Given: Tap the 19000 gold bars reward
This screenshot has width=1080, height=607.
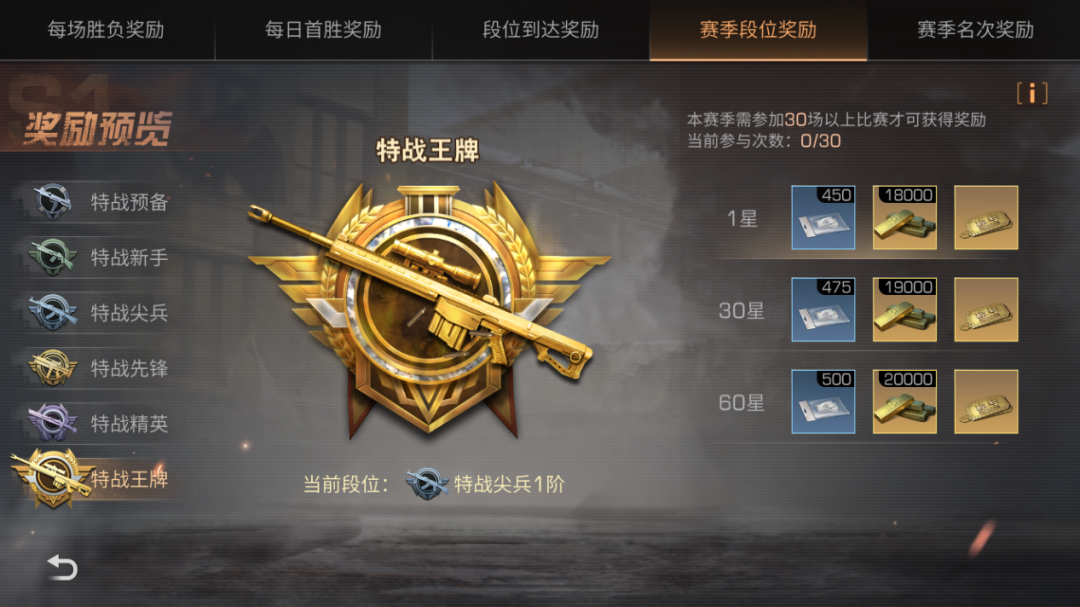Looking at the screenshot, I should click(x=904, y=309).
